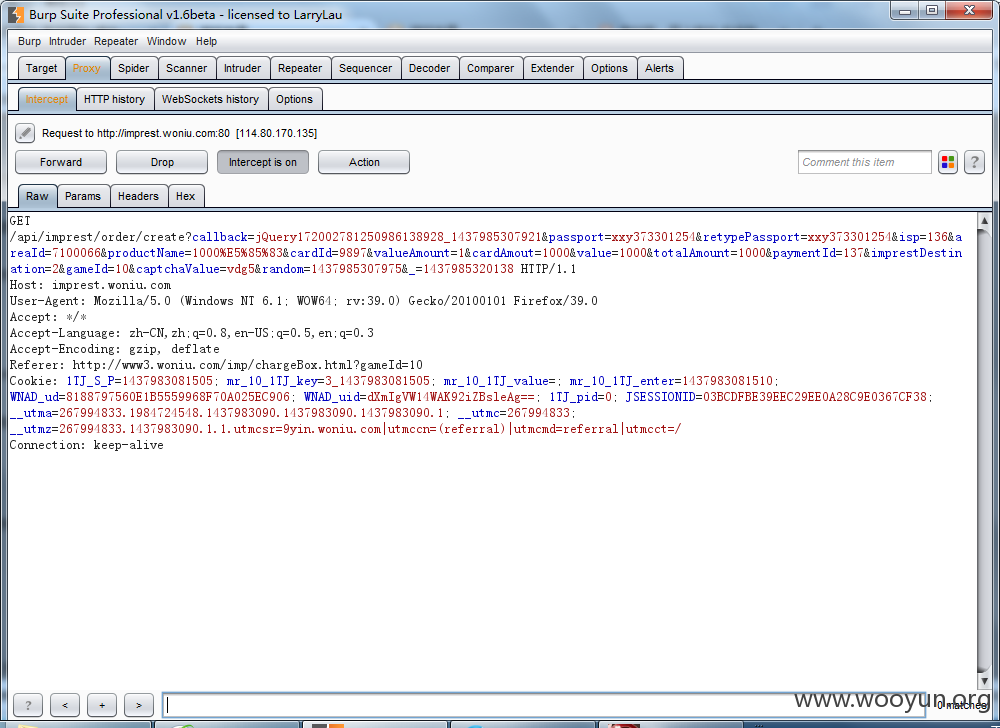The image size is (1000, 728).
Task: Select the Raw request view tab
Action: (37, 196)
